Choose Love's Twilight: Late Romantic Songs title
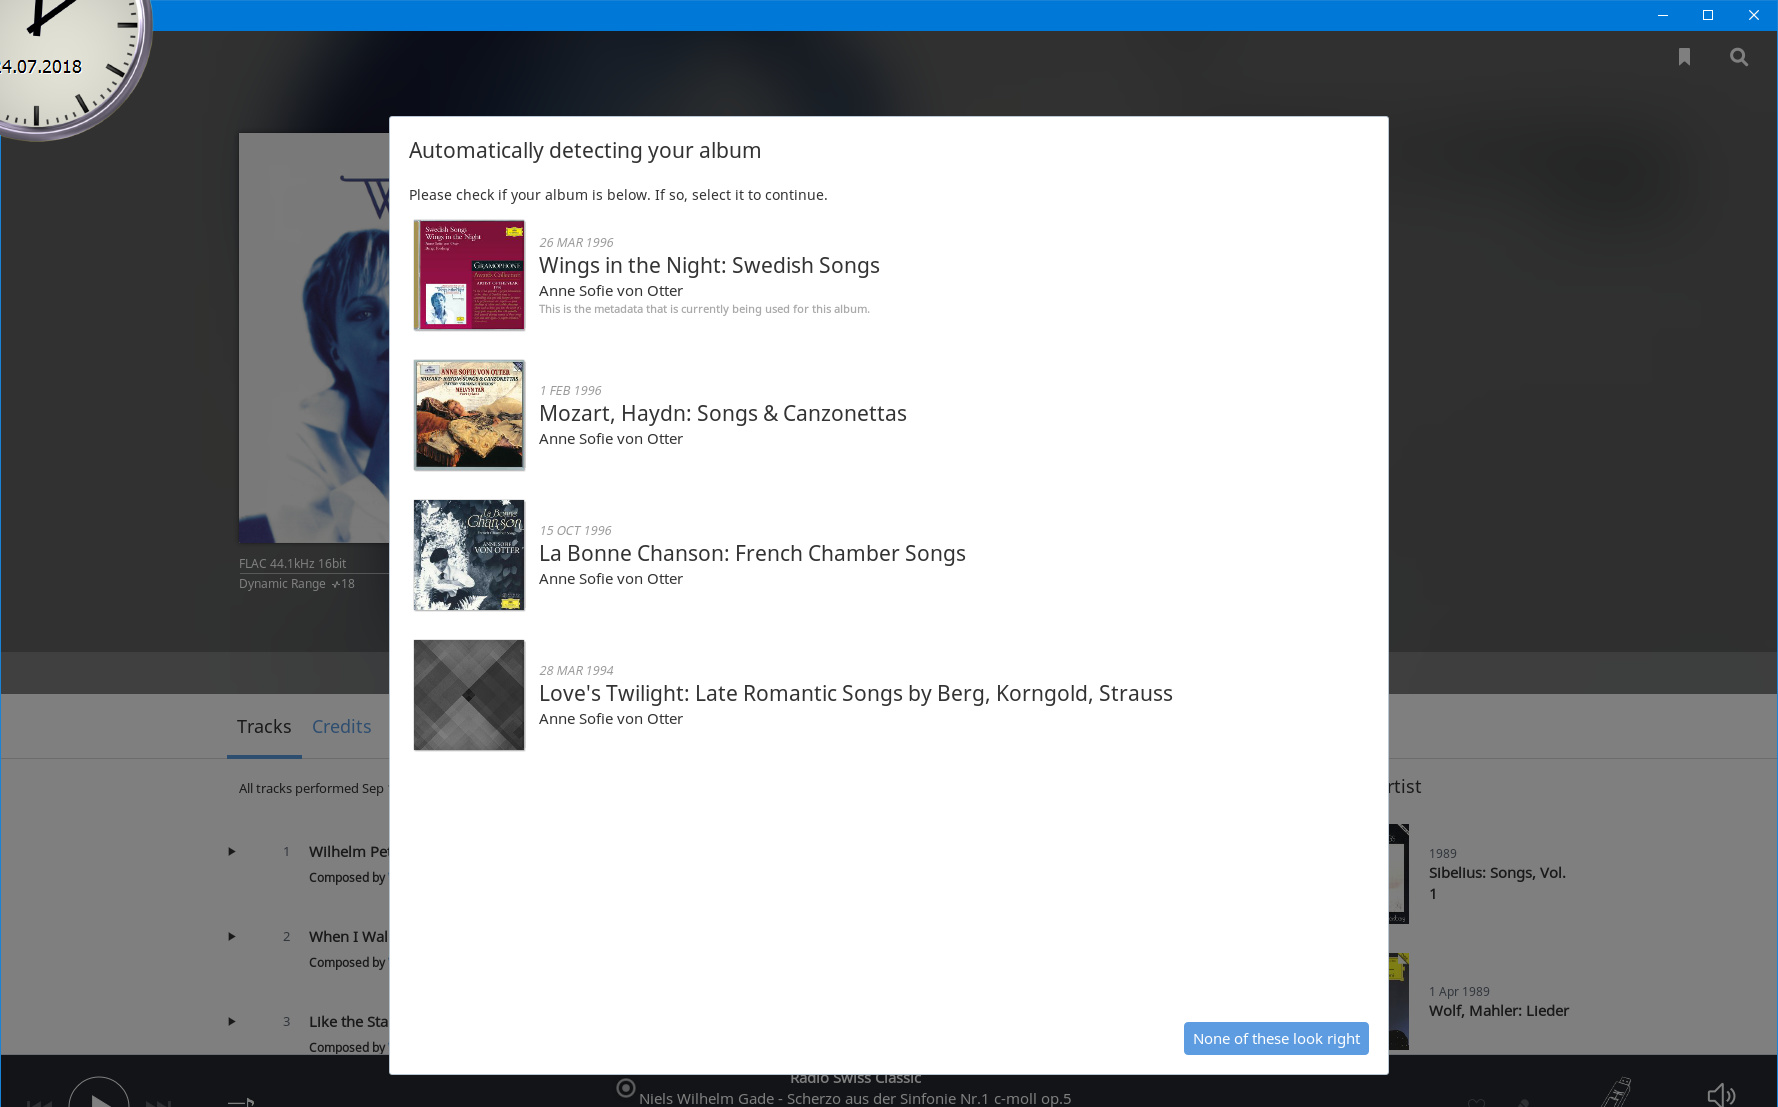1778x1107 pixels. (x=855, y=694)
